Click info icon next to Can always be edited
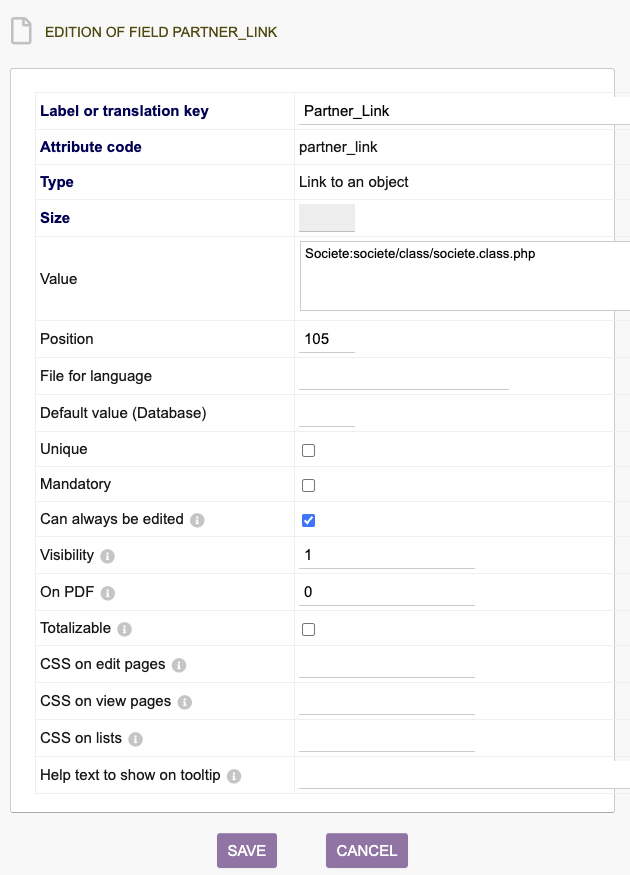 point(197,520)
